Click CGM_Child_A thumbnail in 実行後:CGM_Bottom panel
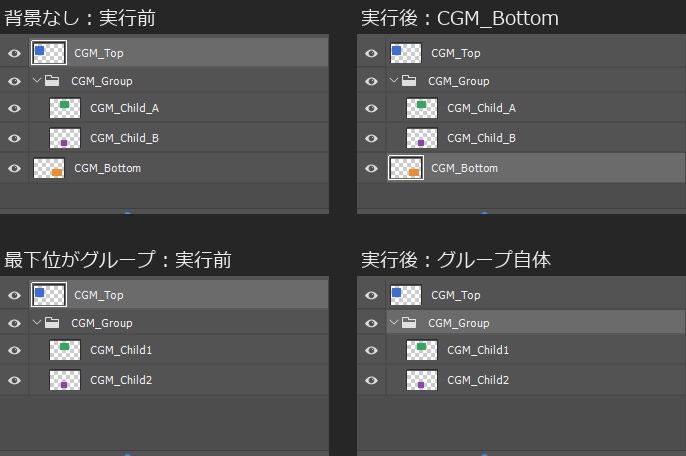 pos(422,108)
